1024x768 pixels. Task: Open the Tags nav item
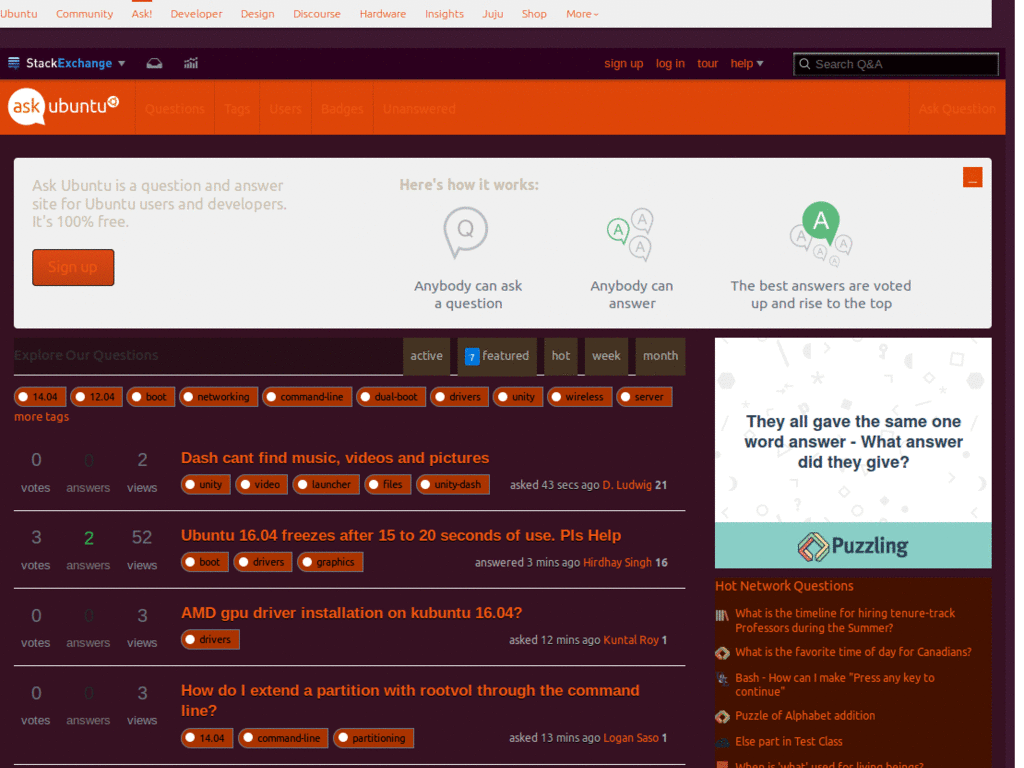click(236, 108)
